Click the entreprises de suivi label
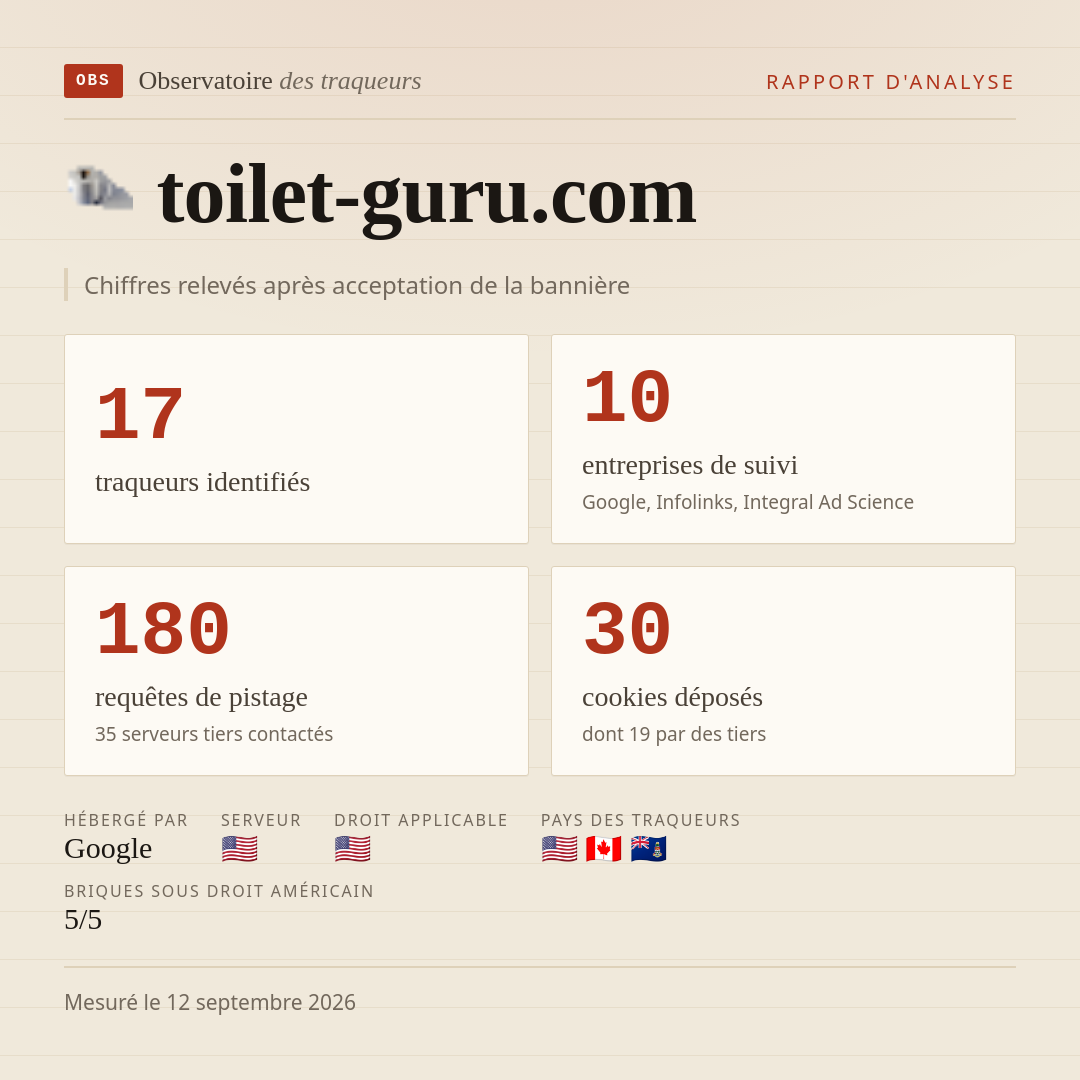Image resolution: width=1080 pixels, height=1080 pixels. (689, 465)
